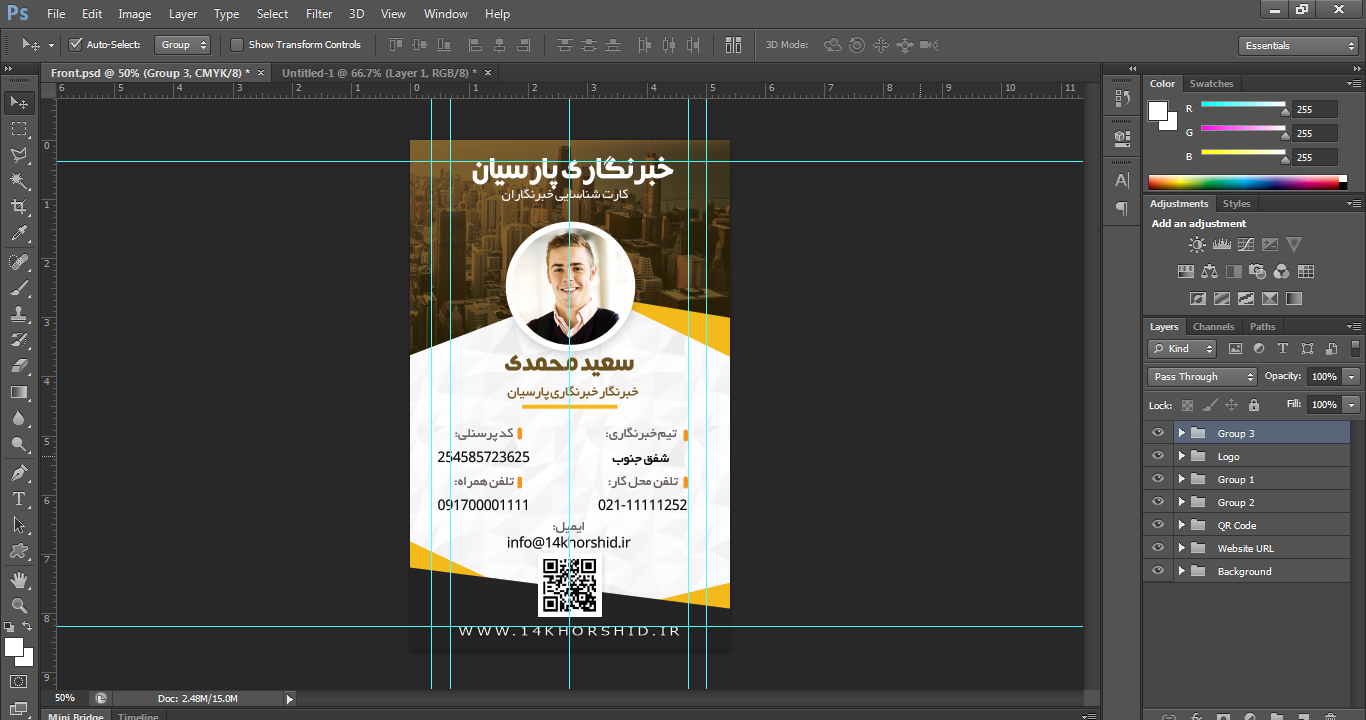The width and height of the screenshot is (1366, 720).
Task: Open the Pass Through blend mode dropdown
Action: click(x=1202, y=377)
